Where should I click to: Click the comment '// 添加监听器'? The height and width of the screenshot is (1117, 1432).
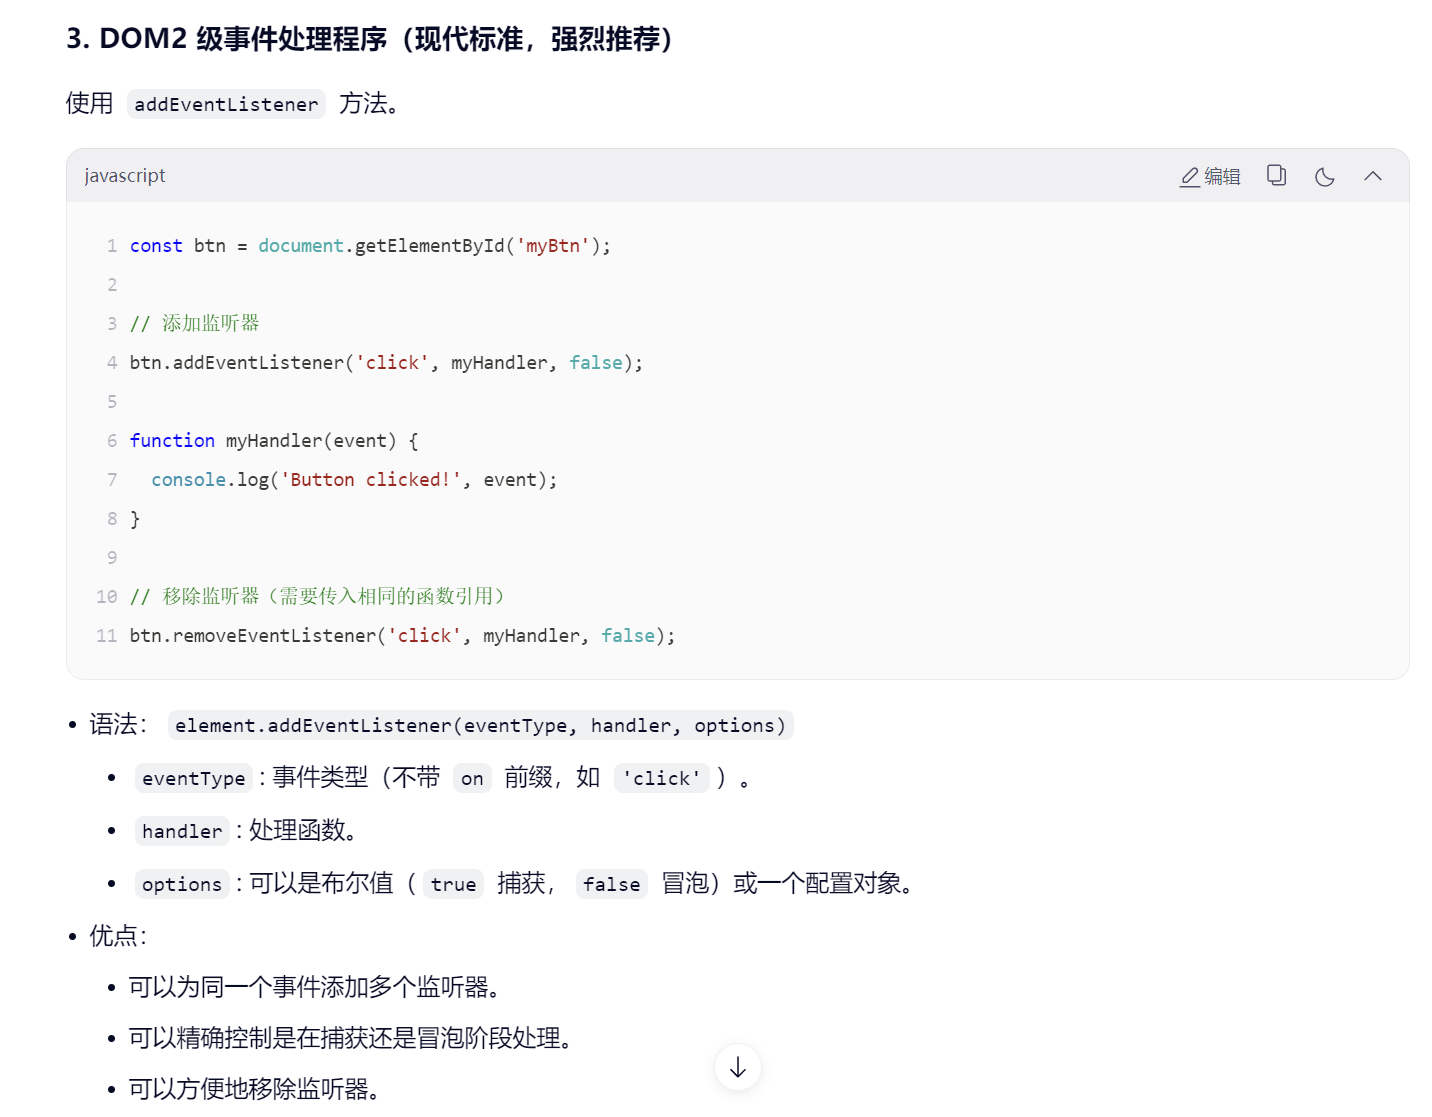point(195,324)
